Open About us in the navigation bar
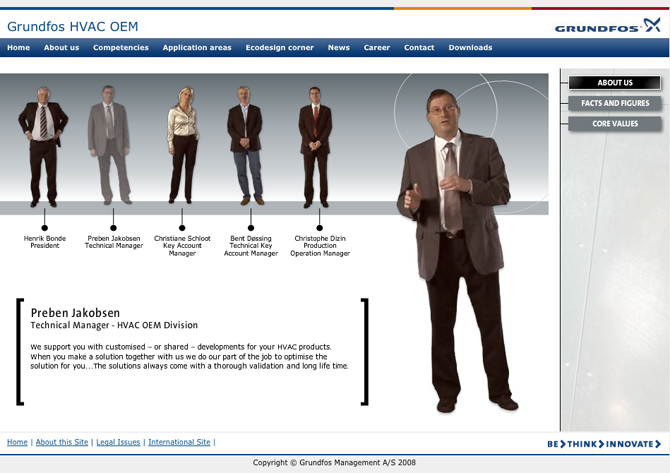 62,47
